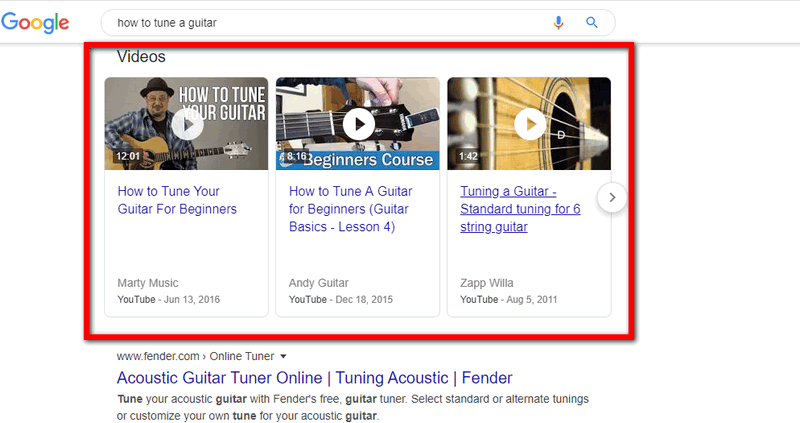
Task: Click the 'Andy Guitar' channel name
Action: 318,283
